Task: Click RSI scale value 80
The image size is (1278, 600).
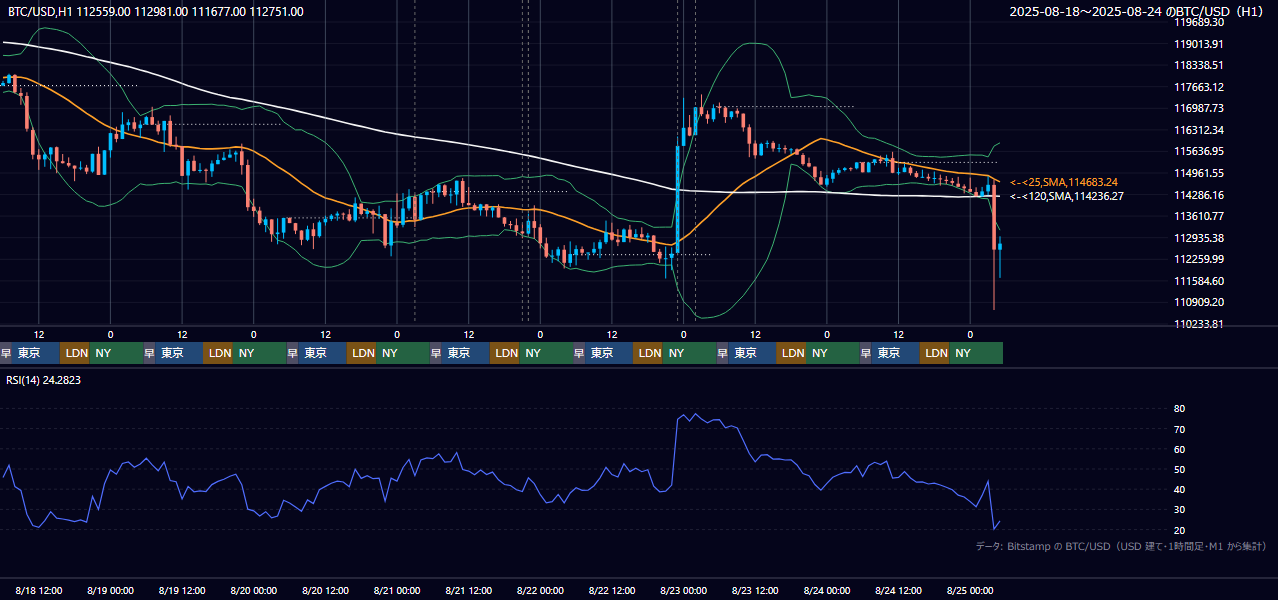Action: [x=1179, y=409]
